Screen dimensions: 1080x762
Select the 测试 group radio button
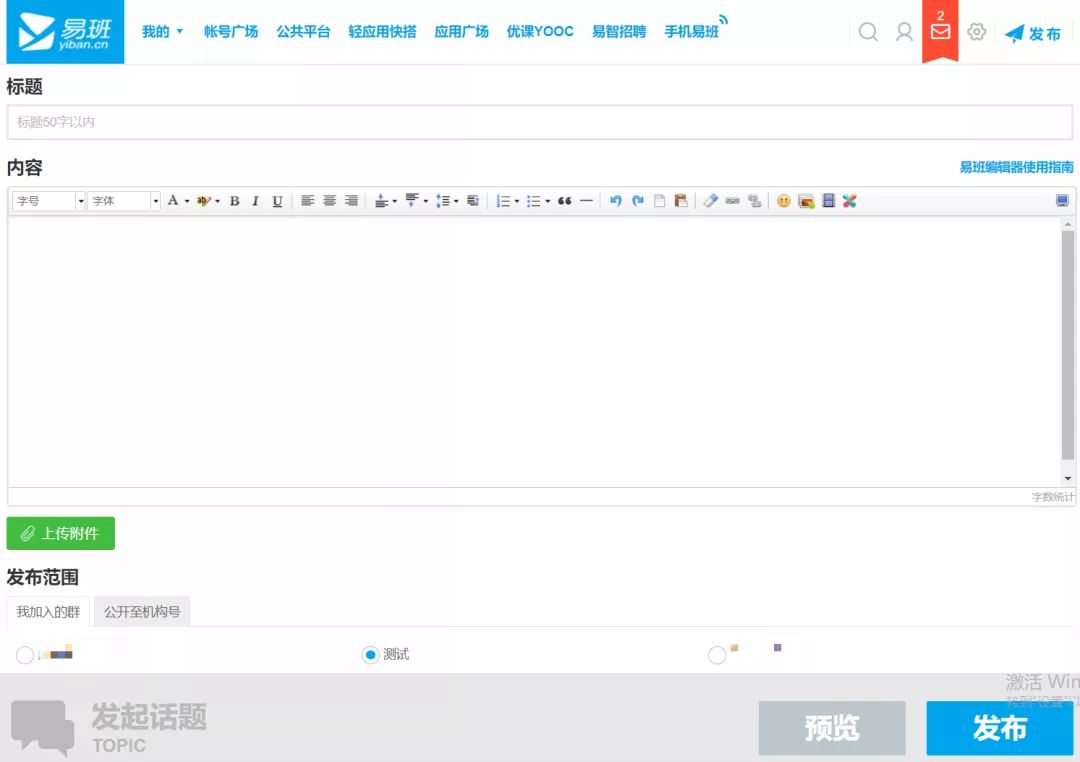pos(371,655)
